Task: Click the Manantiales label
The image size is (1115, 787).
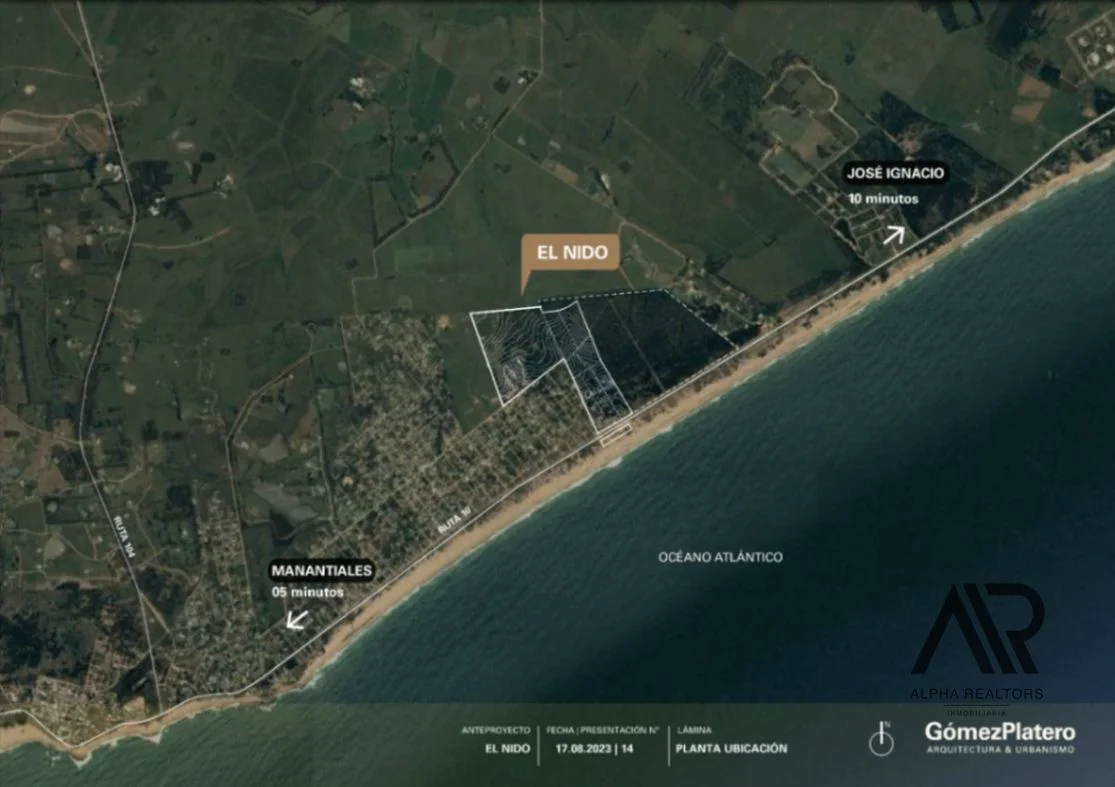Action: click(x=321, y=571)
